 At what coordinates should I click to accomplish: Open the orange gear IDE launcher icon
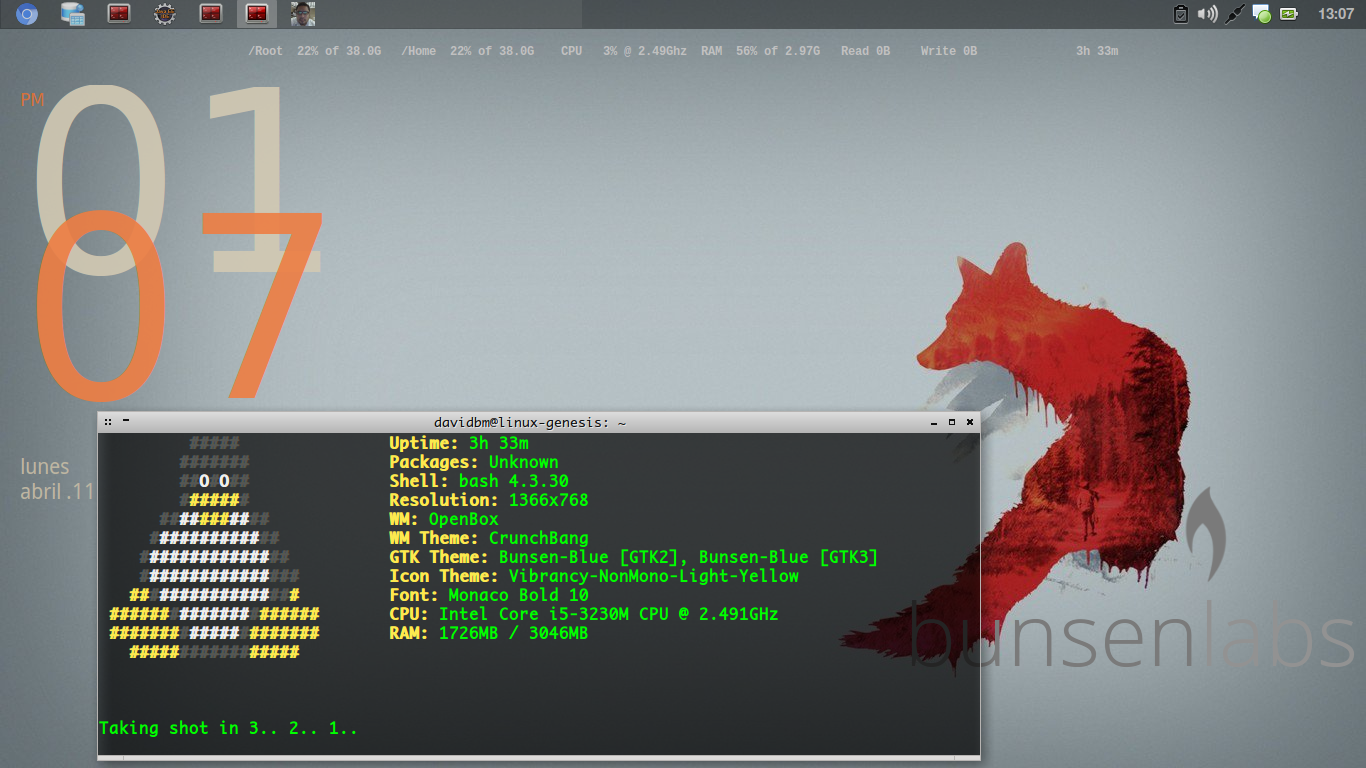(x=165, y=14)
